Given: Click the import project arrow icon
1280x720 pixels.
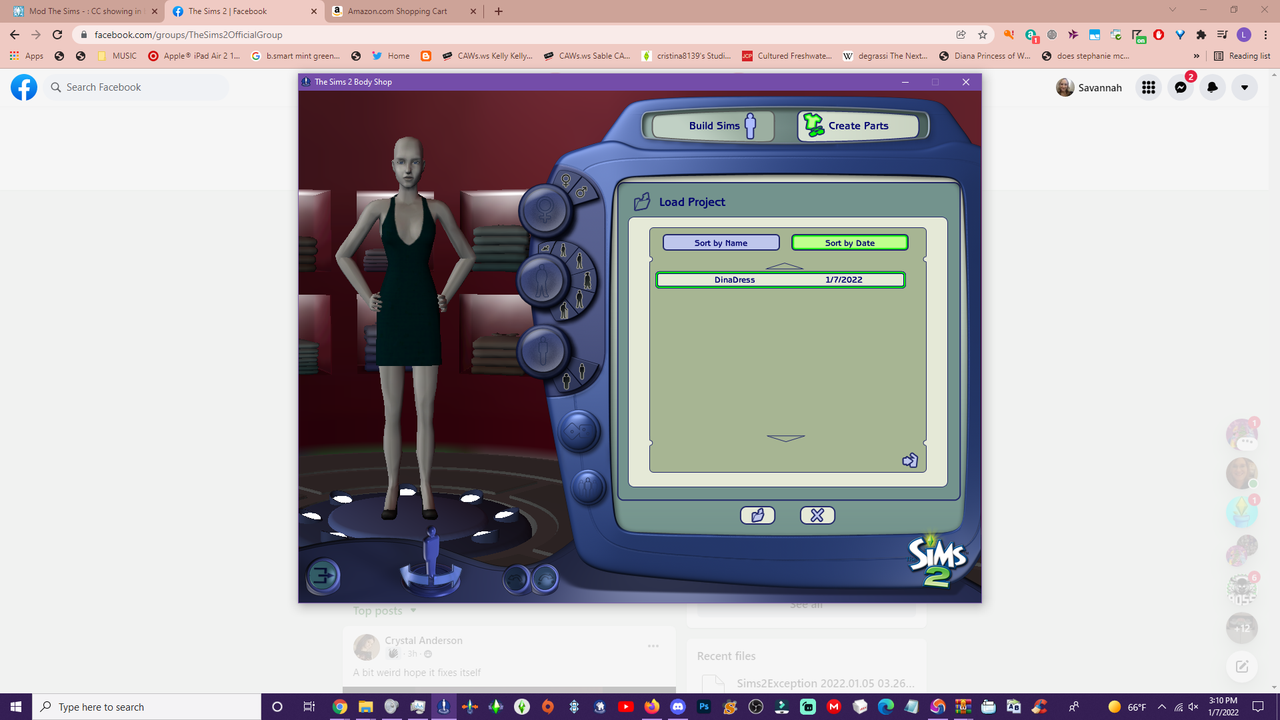Looking at the screenshot, I should (910, 461).
